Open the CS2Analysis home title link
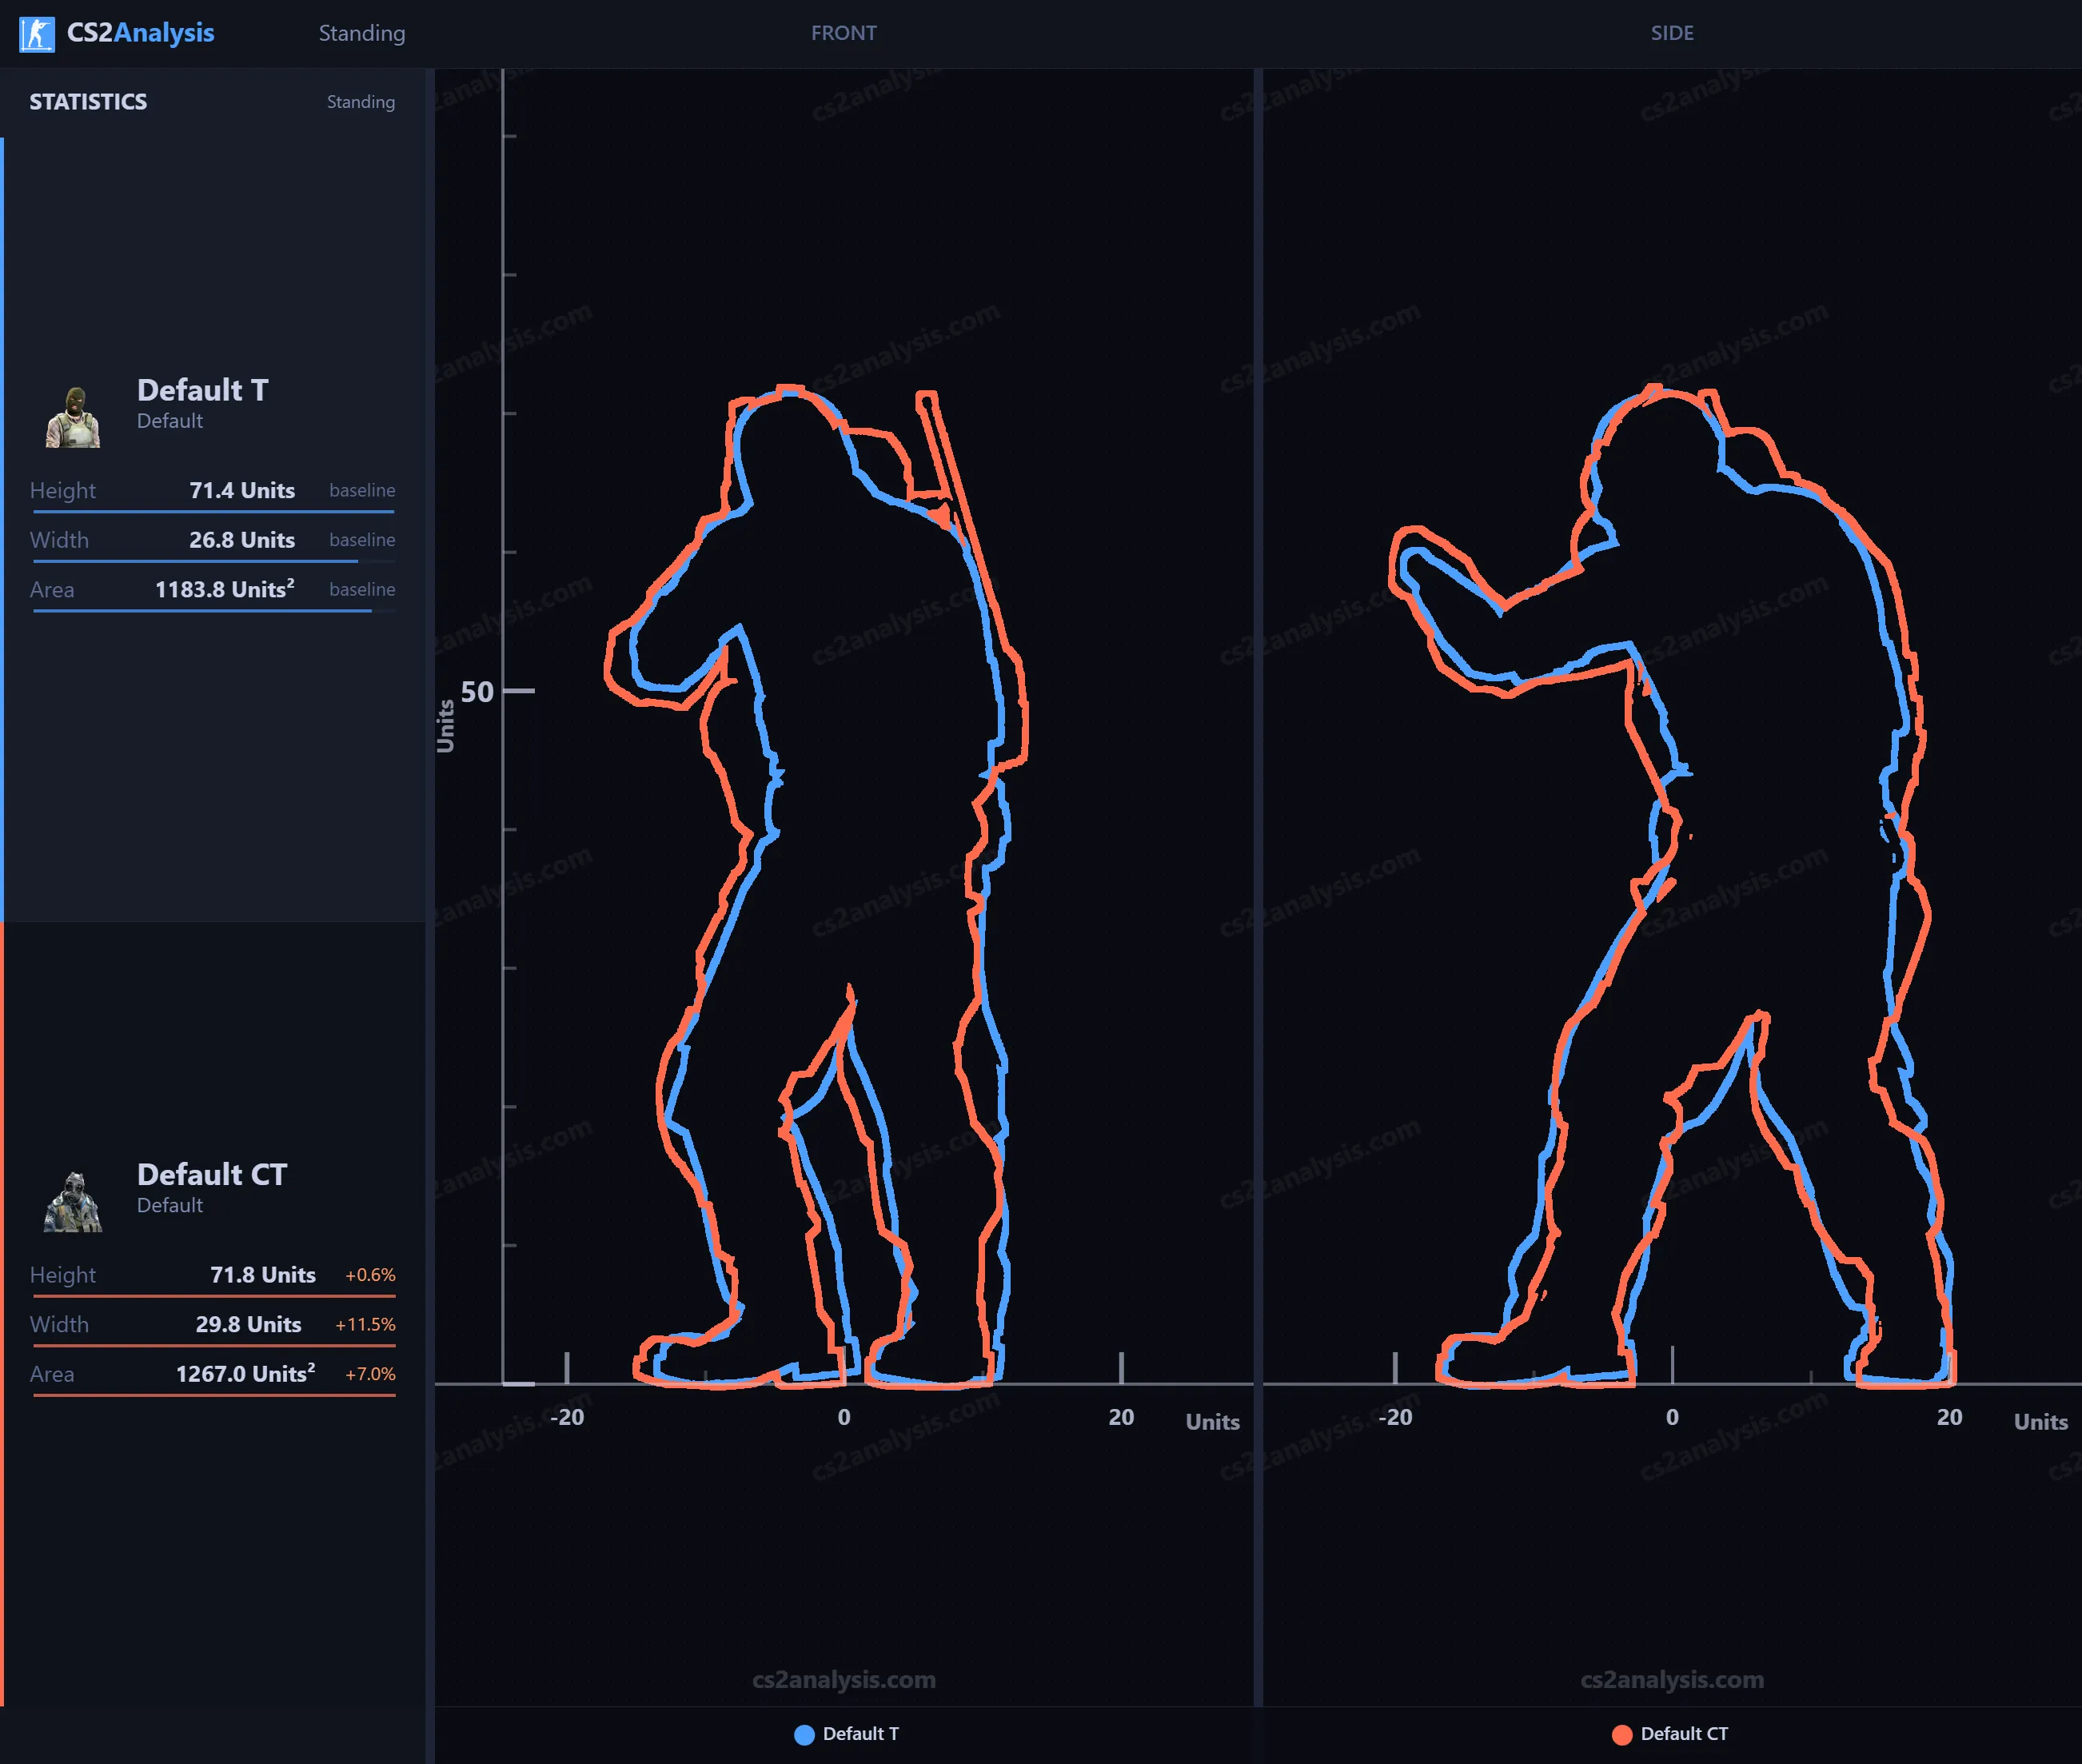The image size is (2082, 1764). pos(140,33)
